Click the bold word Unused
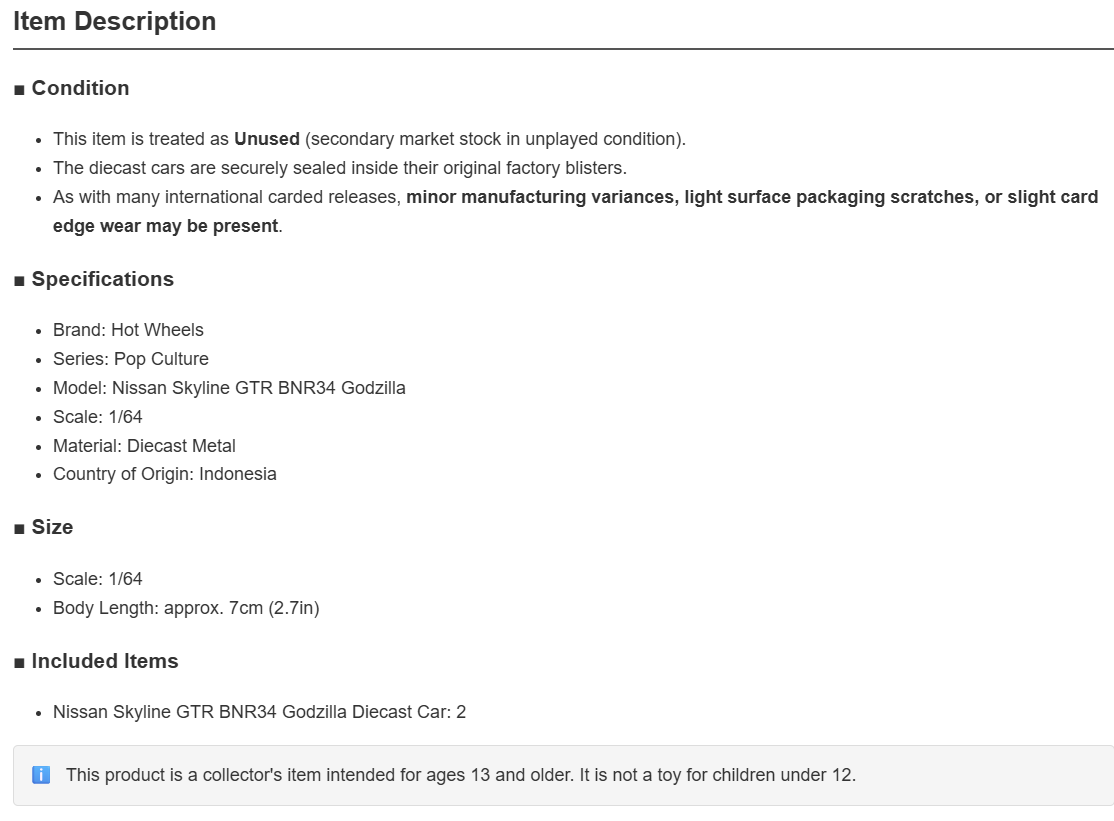 (x=267, y=138)
